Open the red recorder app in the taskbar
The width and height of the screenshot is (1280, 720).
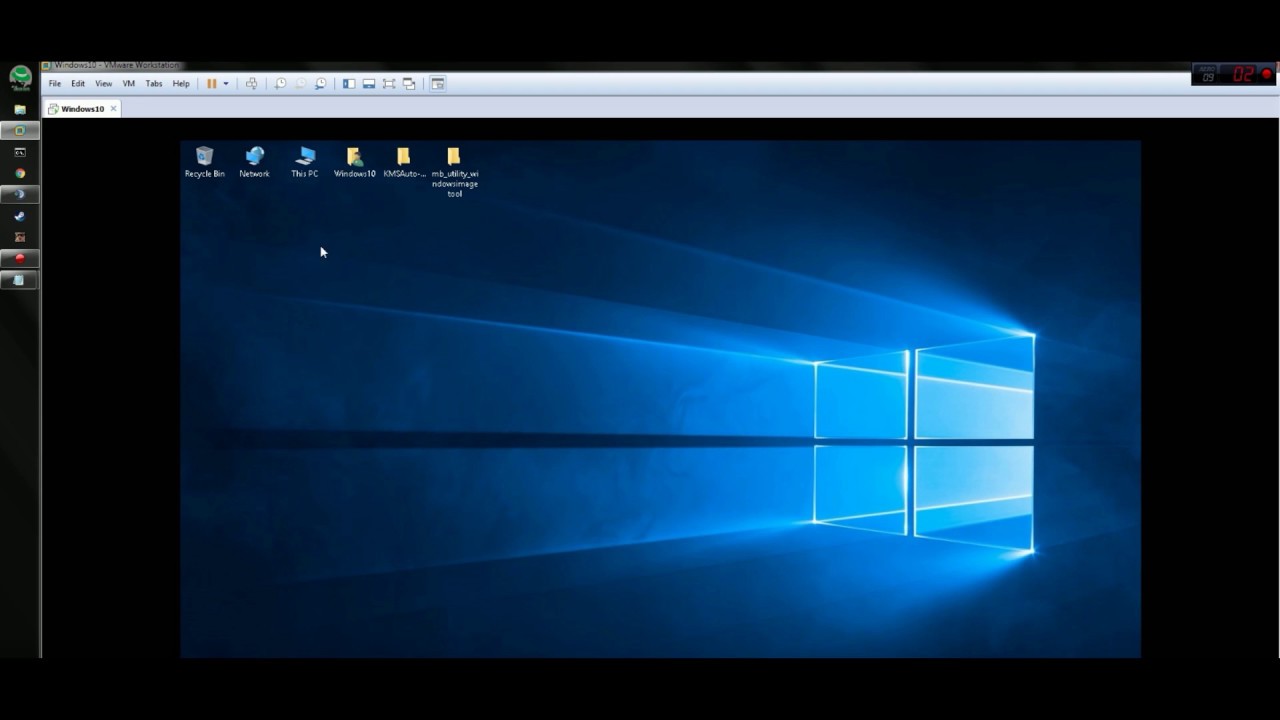point(20,258)
